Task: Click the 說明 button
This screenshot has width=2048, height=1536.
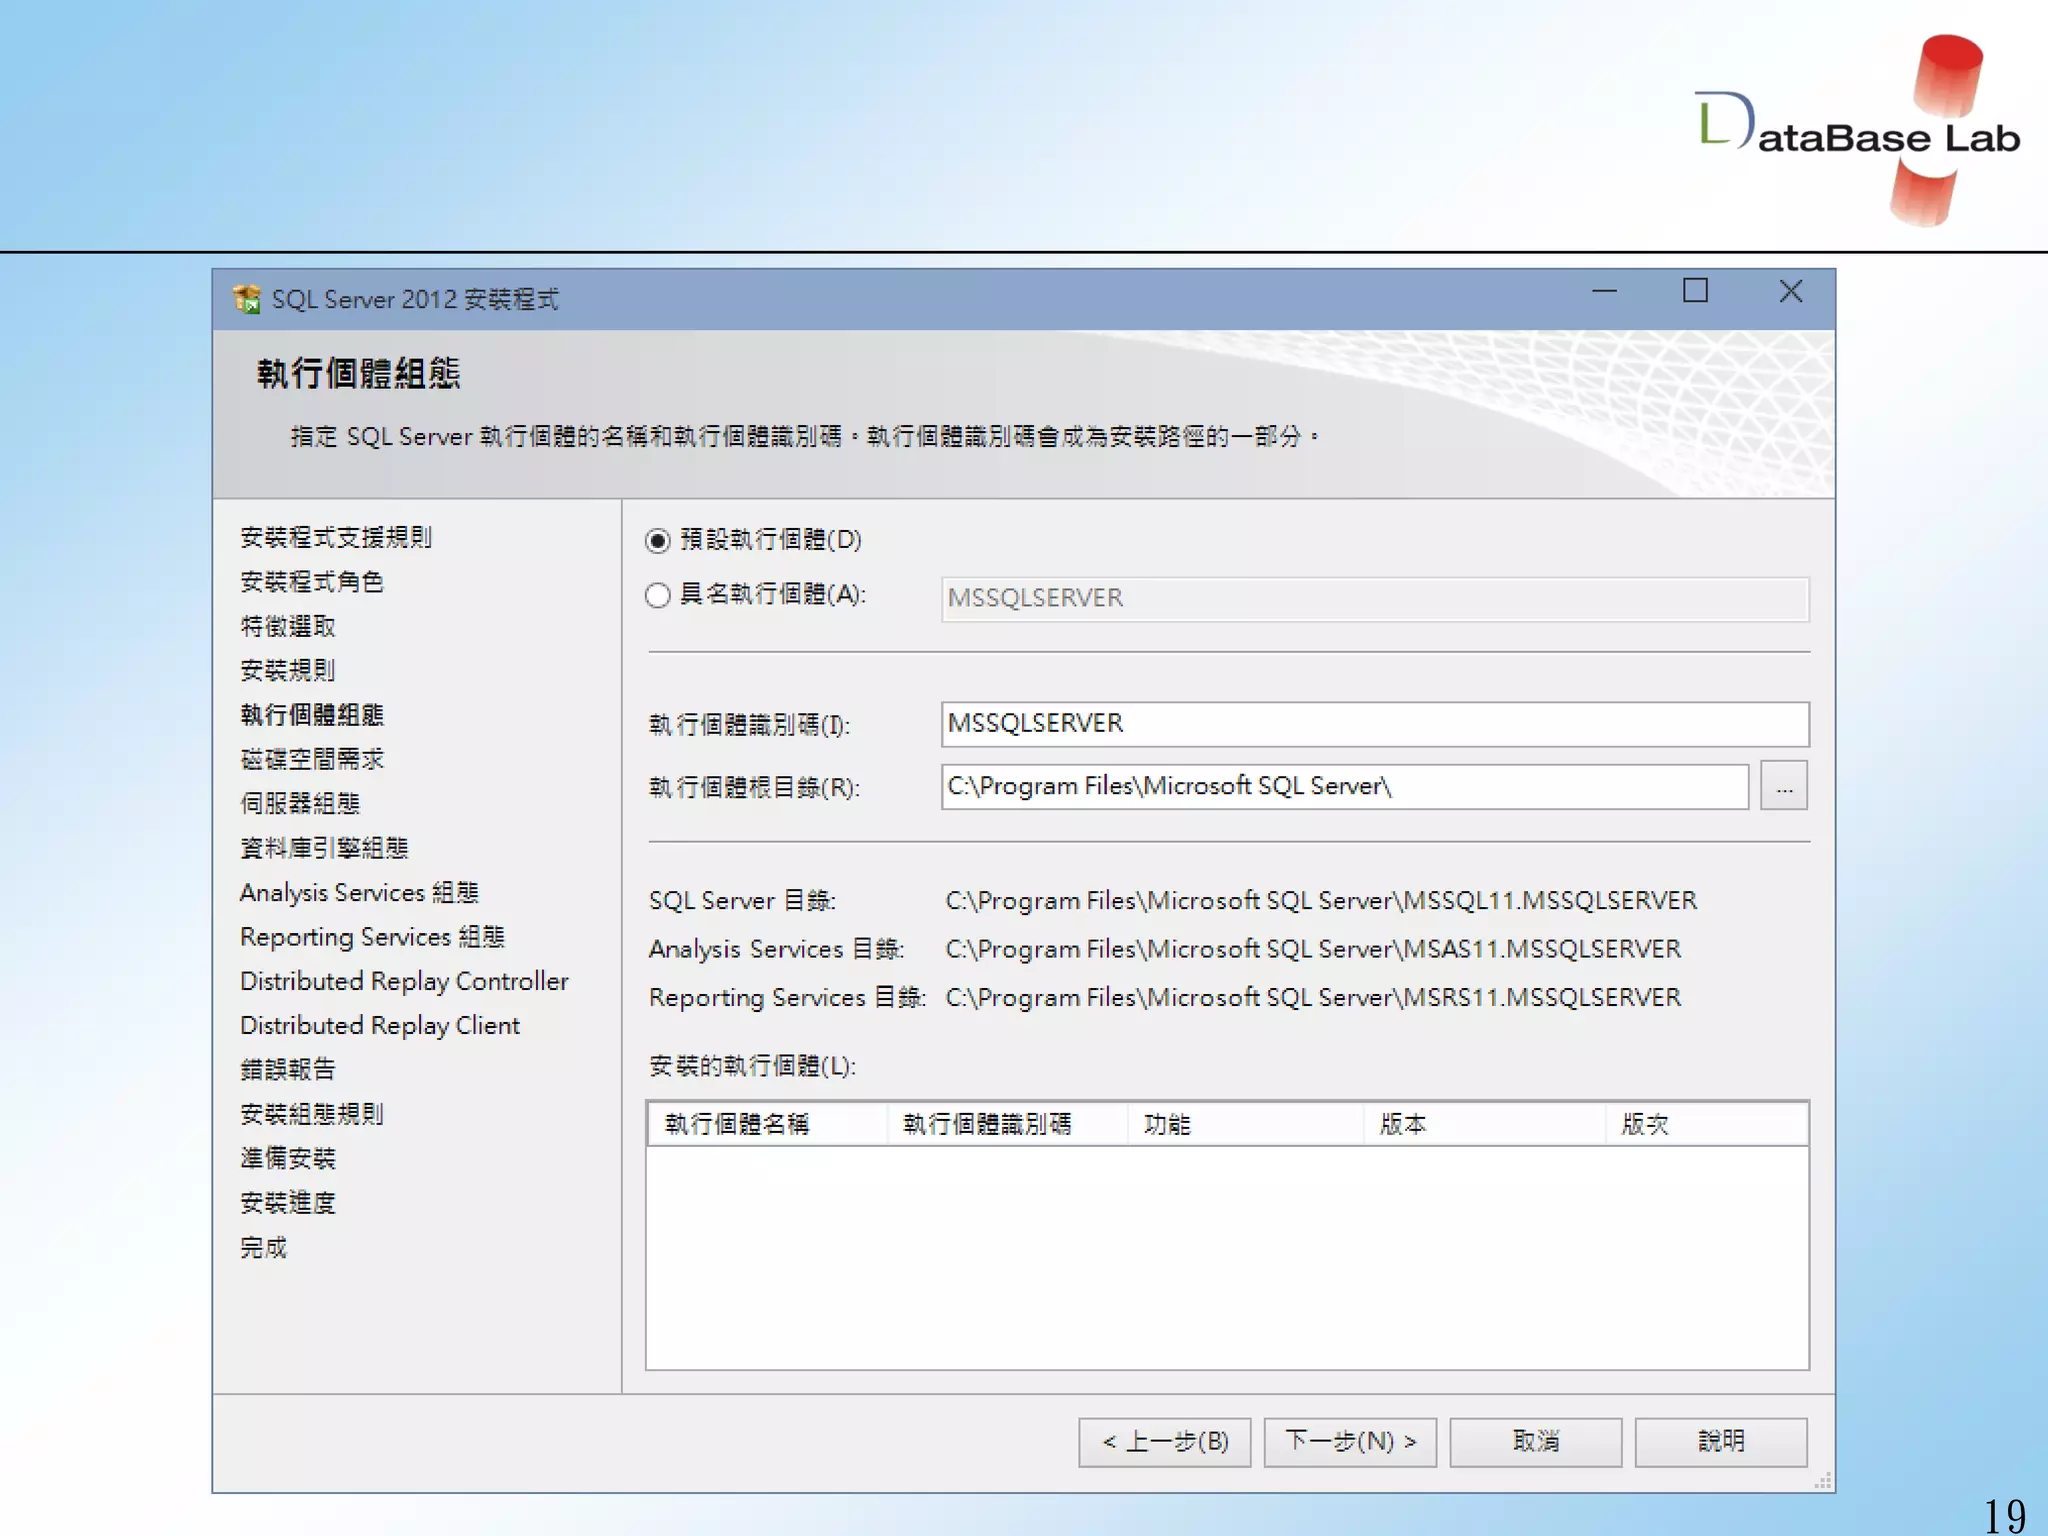Action: (x=1721, y=1442)
